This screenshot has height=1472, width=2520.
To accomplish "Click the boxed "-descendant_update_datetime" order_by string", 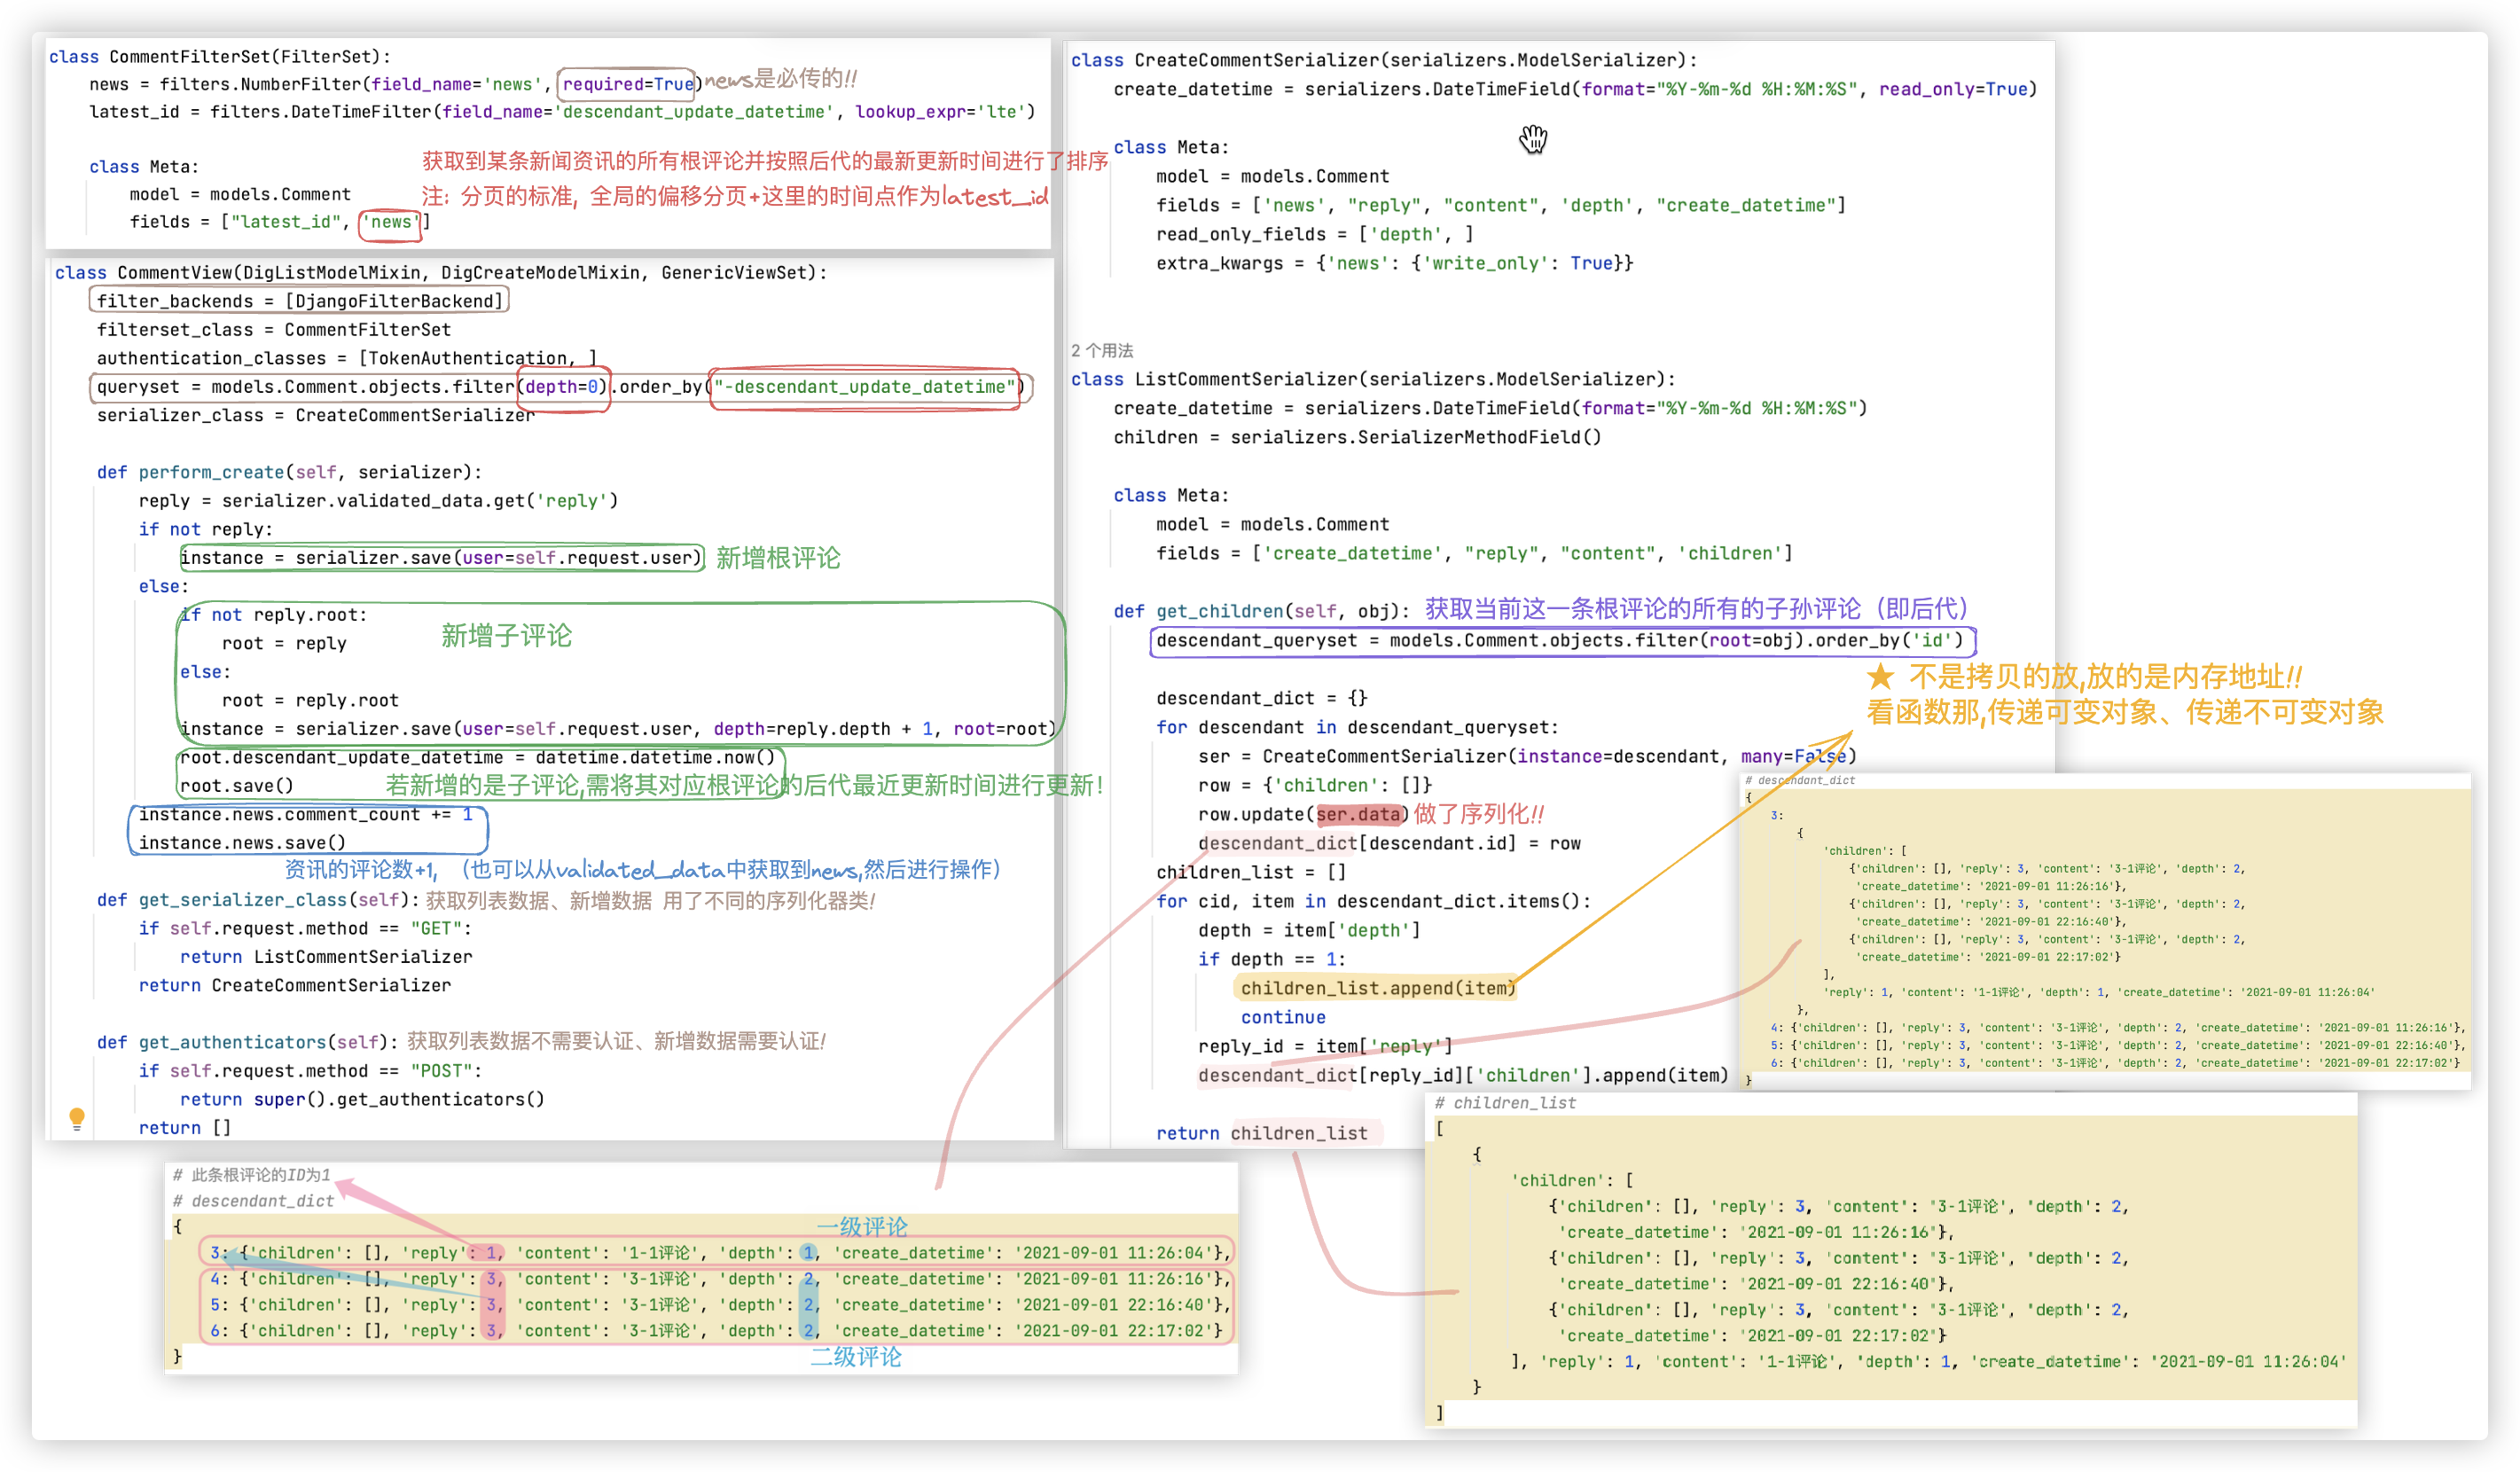I will 864,387.
